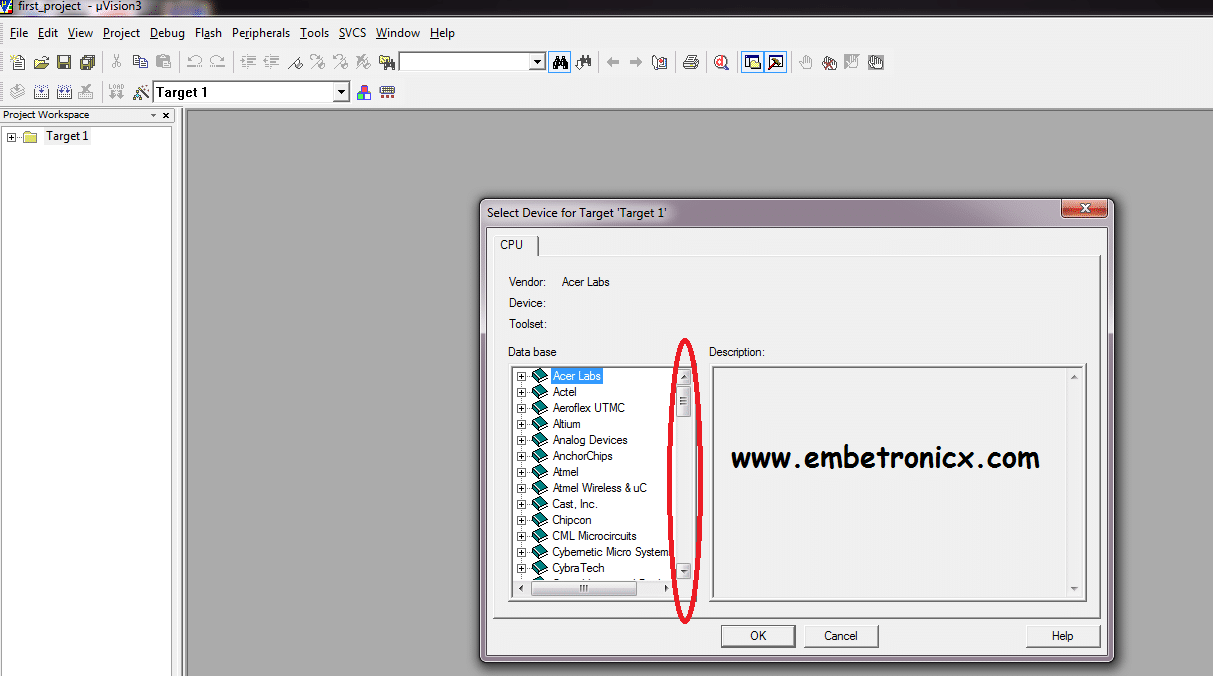Screen dimensions: 1213x676
Task: Open the Debug menu
Action: click(x=167, y=33)
